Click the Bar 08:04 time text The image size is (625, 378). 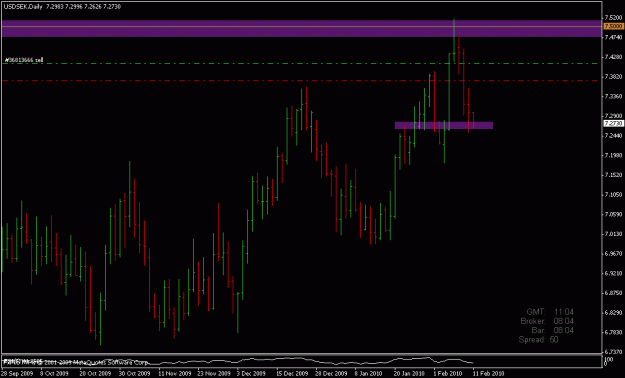(x=553, y=331)
